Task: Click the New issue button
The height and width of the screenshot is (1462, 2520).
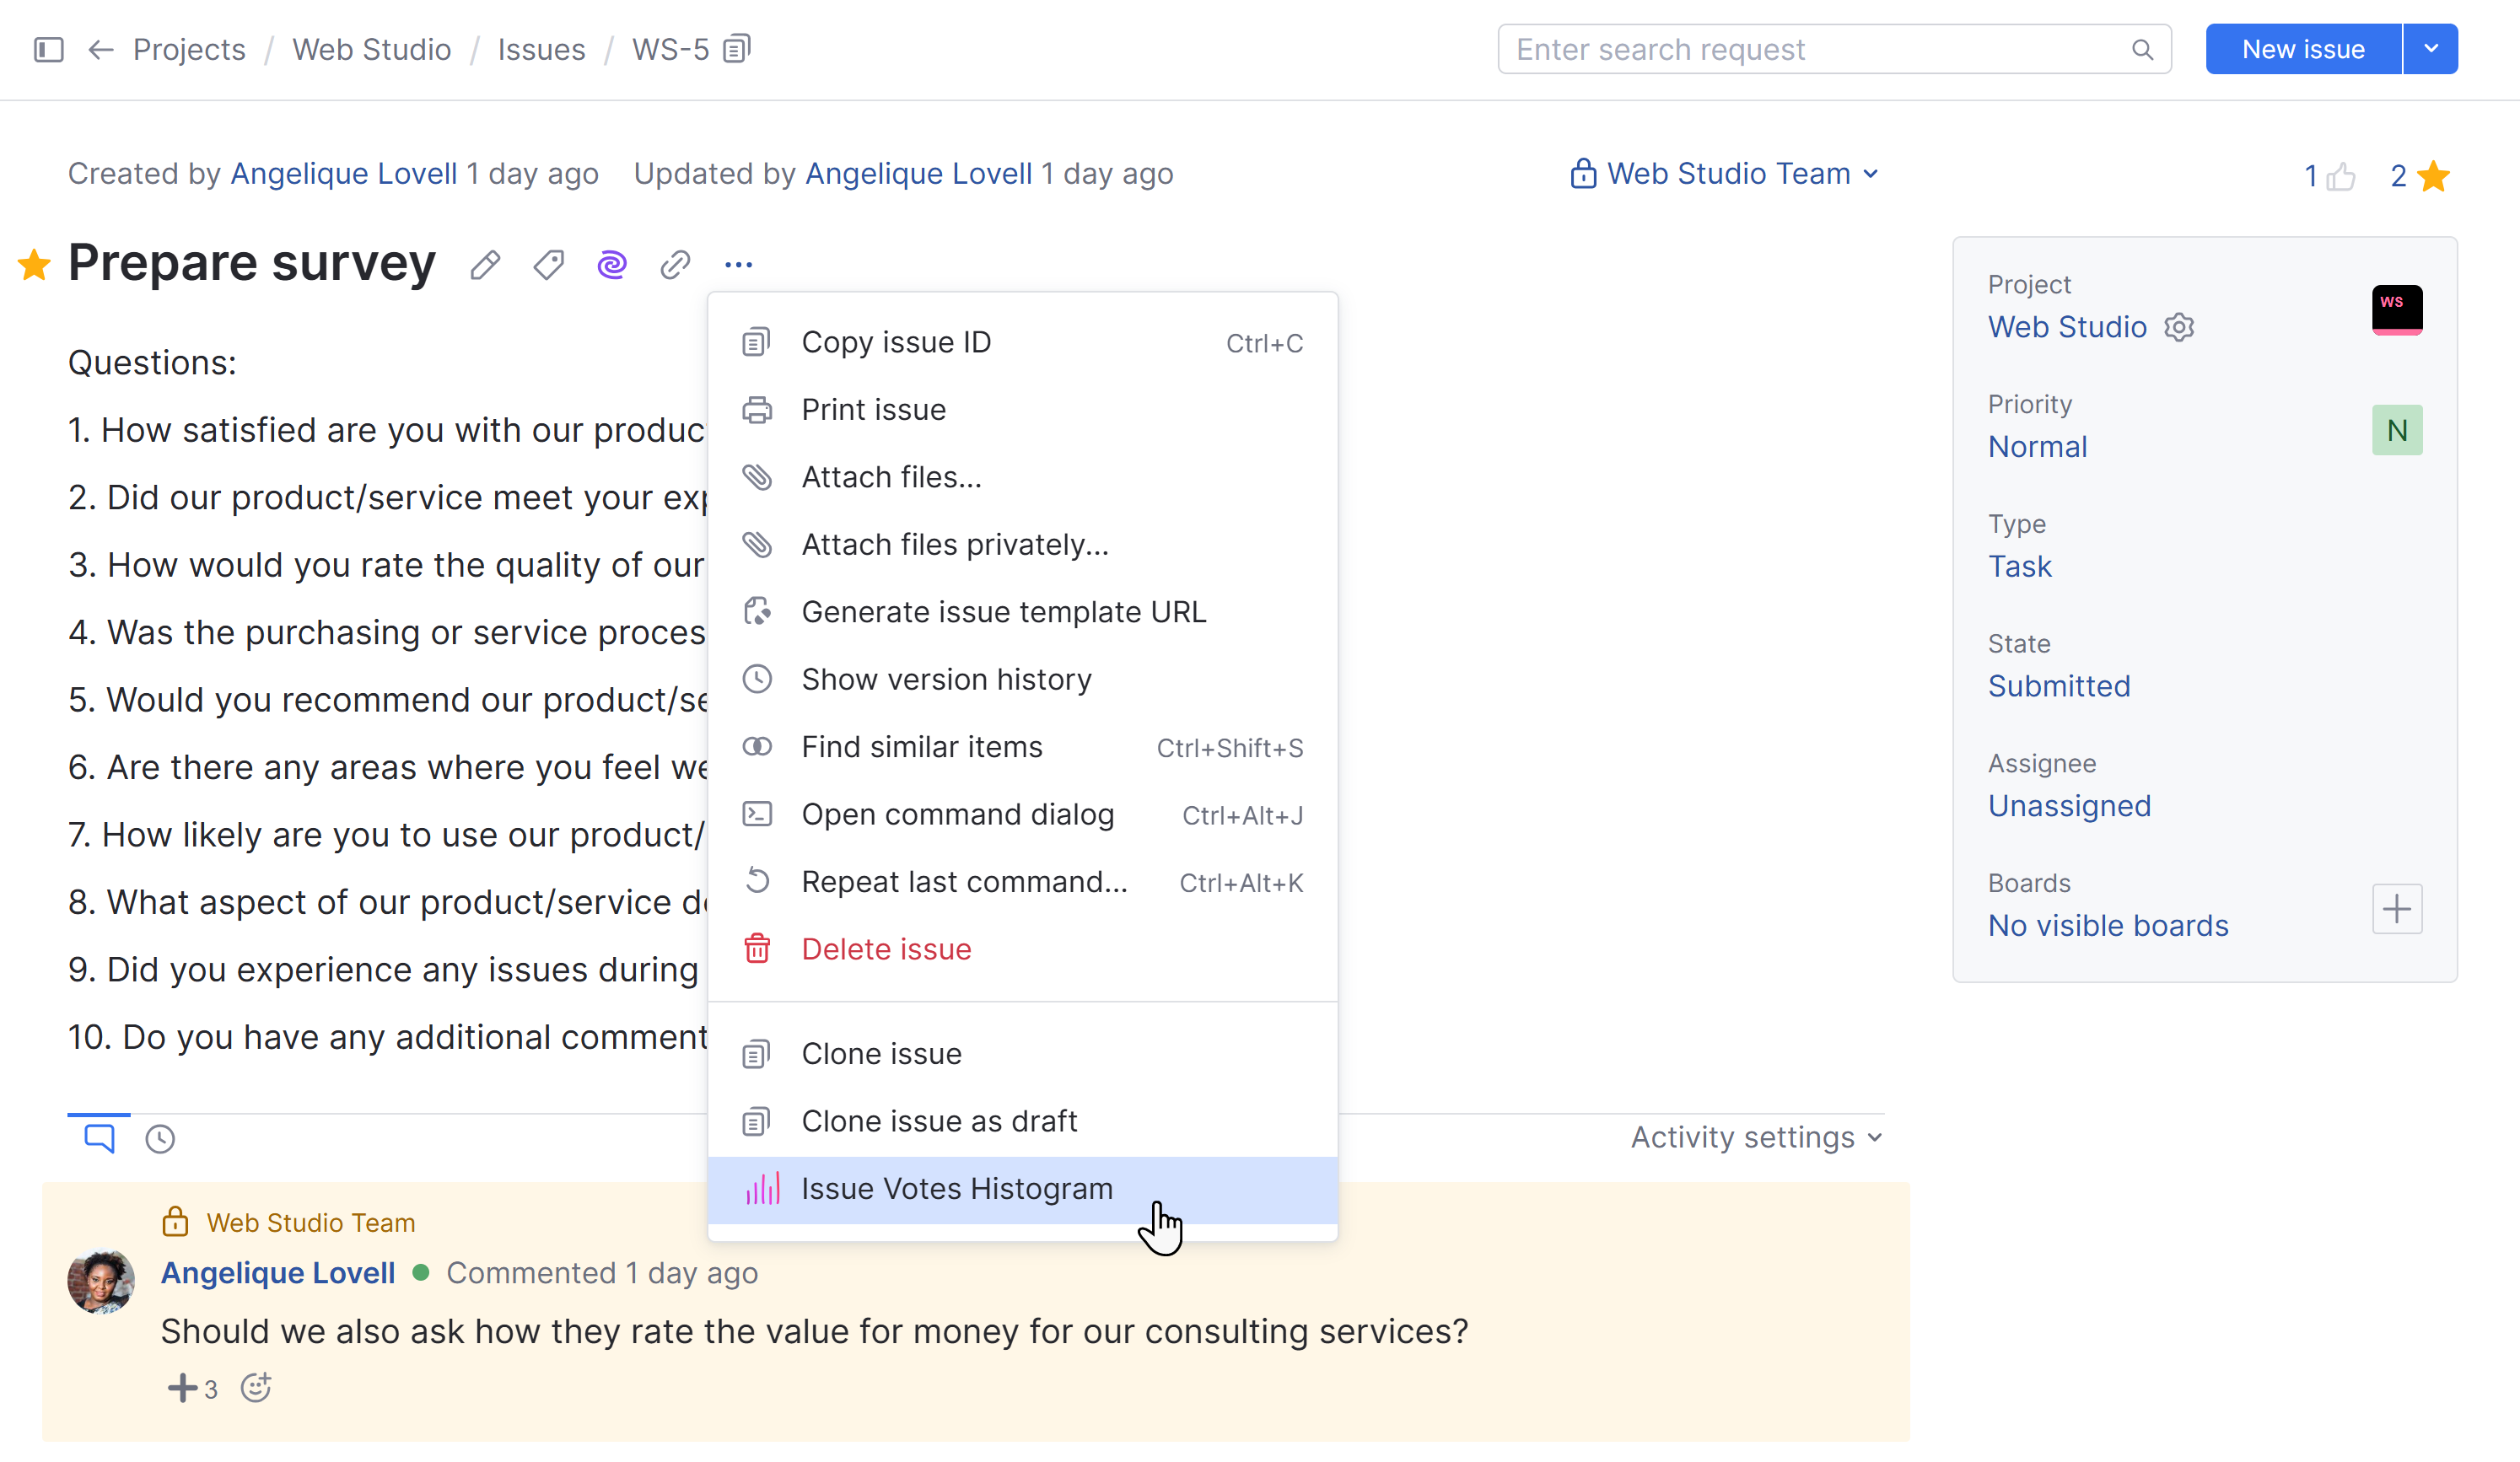Action: tap(2302, 49)
